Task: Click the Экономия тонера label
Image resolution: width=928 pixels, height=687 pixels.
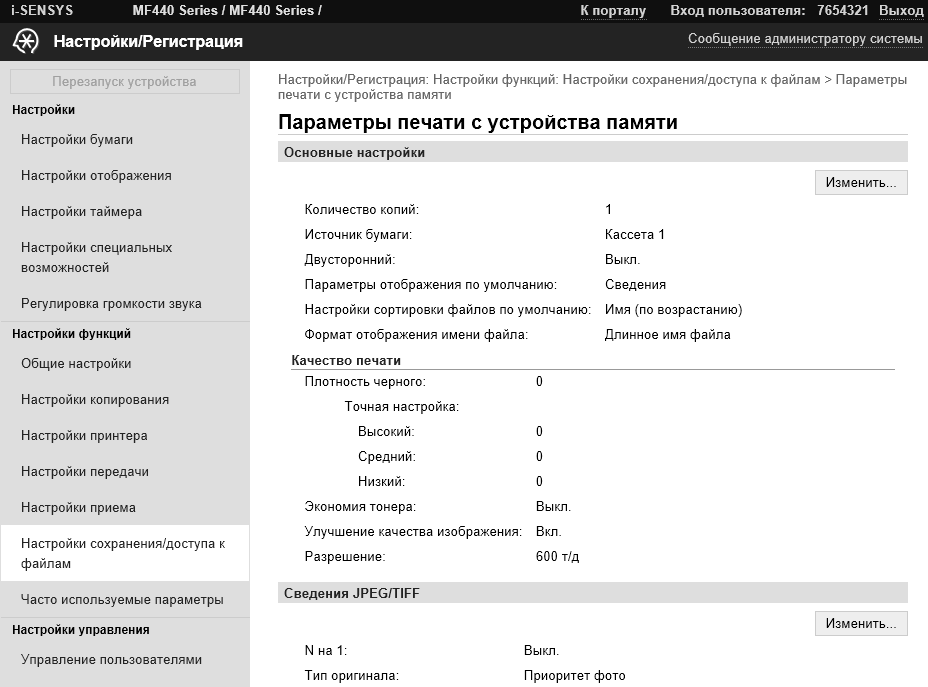Action: [360, 507]
